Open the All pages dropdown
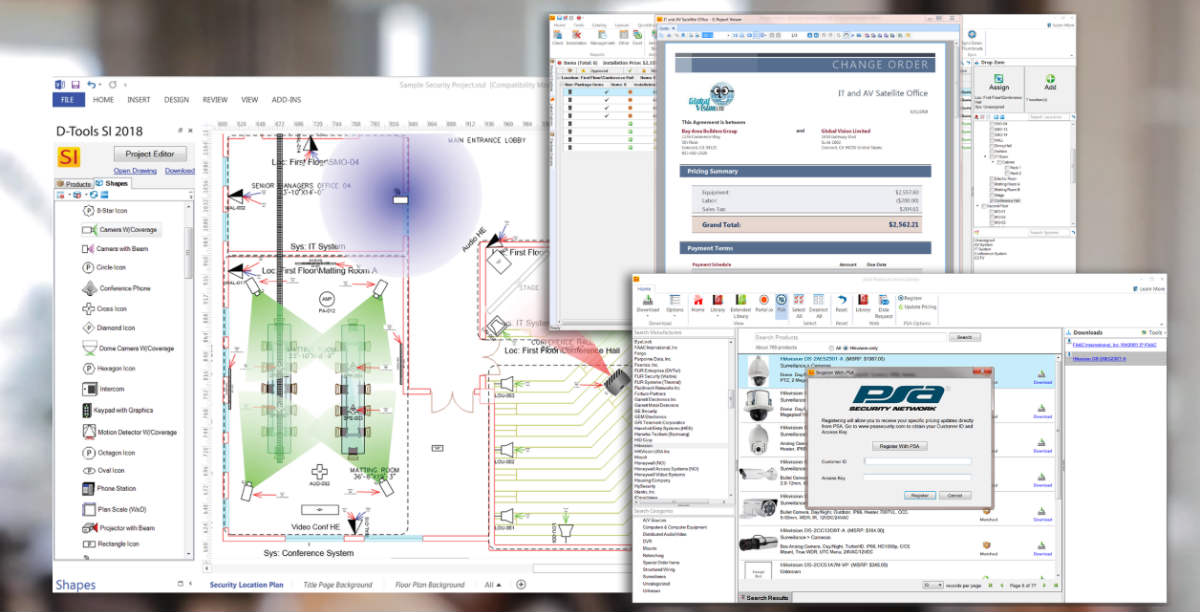This screenshot has width=1200, height=612. point(493,585)
